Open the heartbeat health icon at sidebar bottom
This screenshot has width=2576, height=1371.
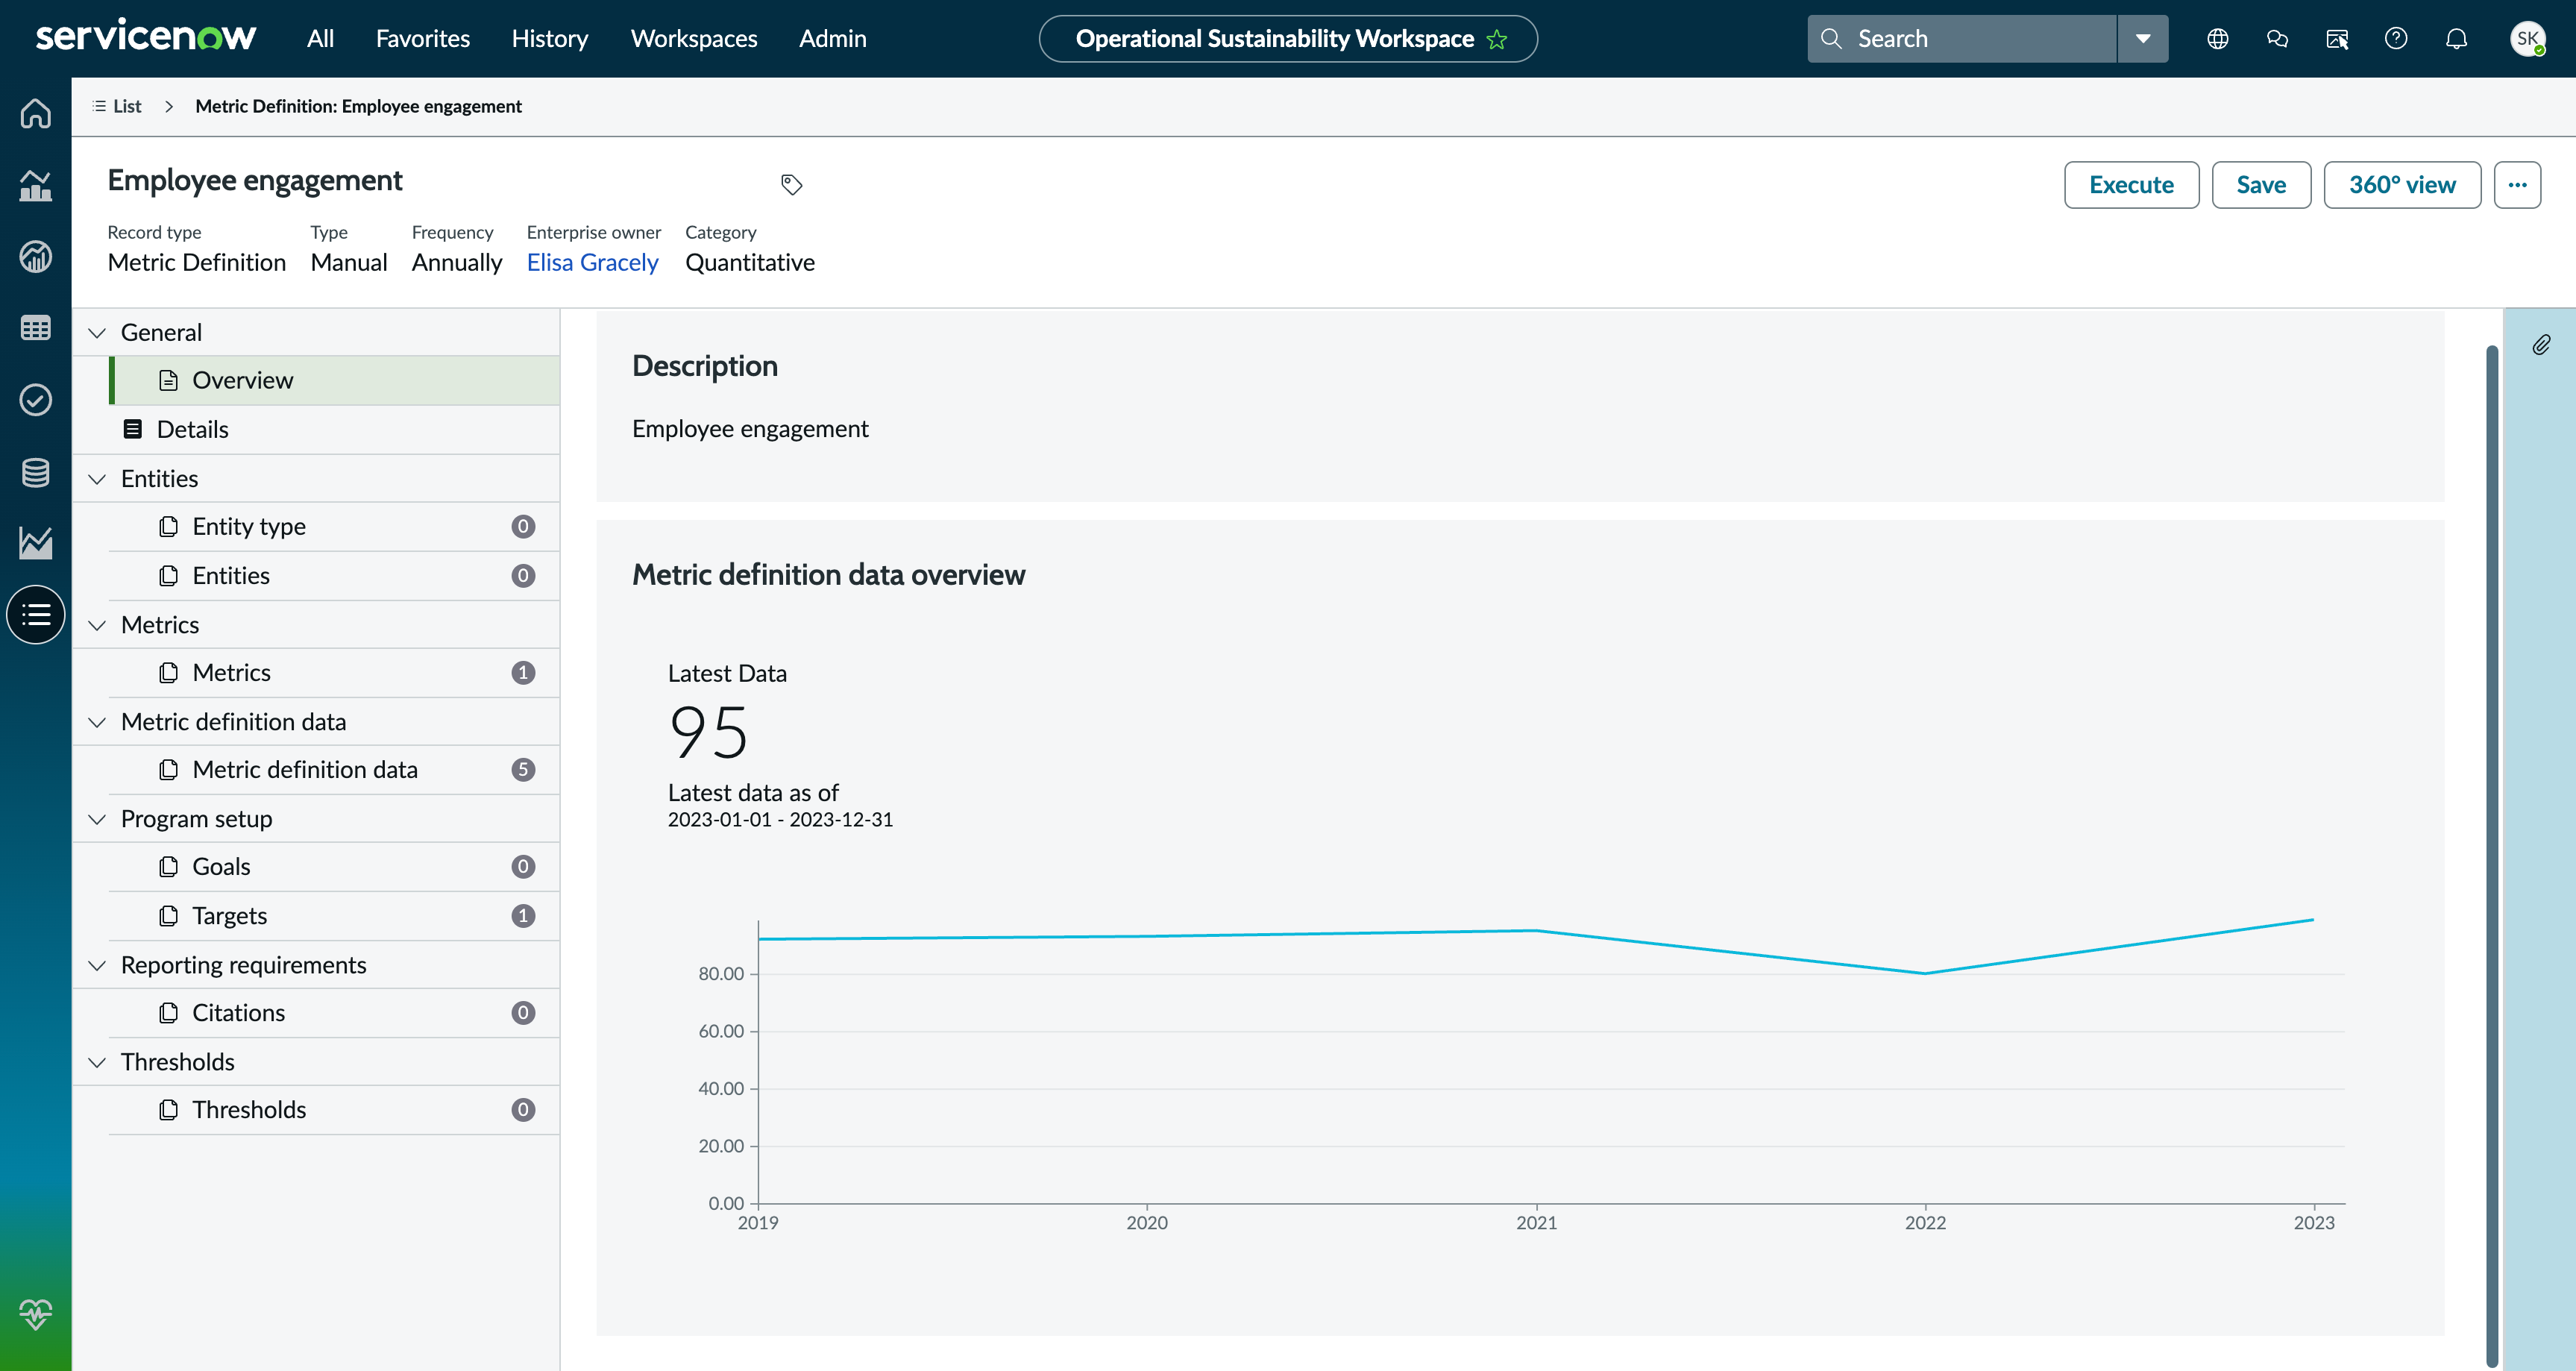pyautogui.click(x=36, y=1314)
